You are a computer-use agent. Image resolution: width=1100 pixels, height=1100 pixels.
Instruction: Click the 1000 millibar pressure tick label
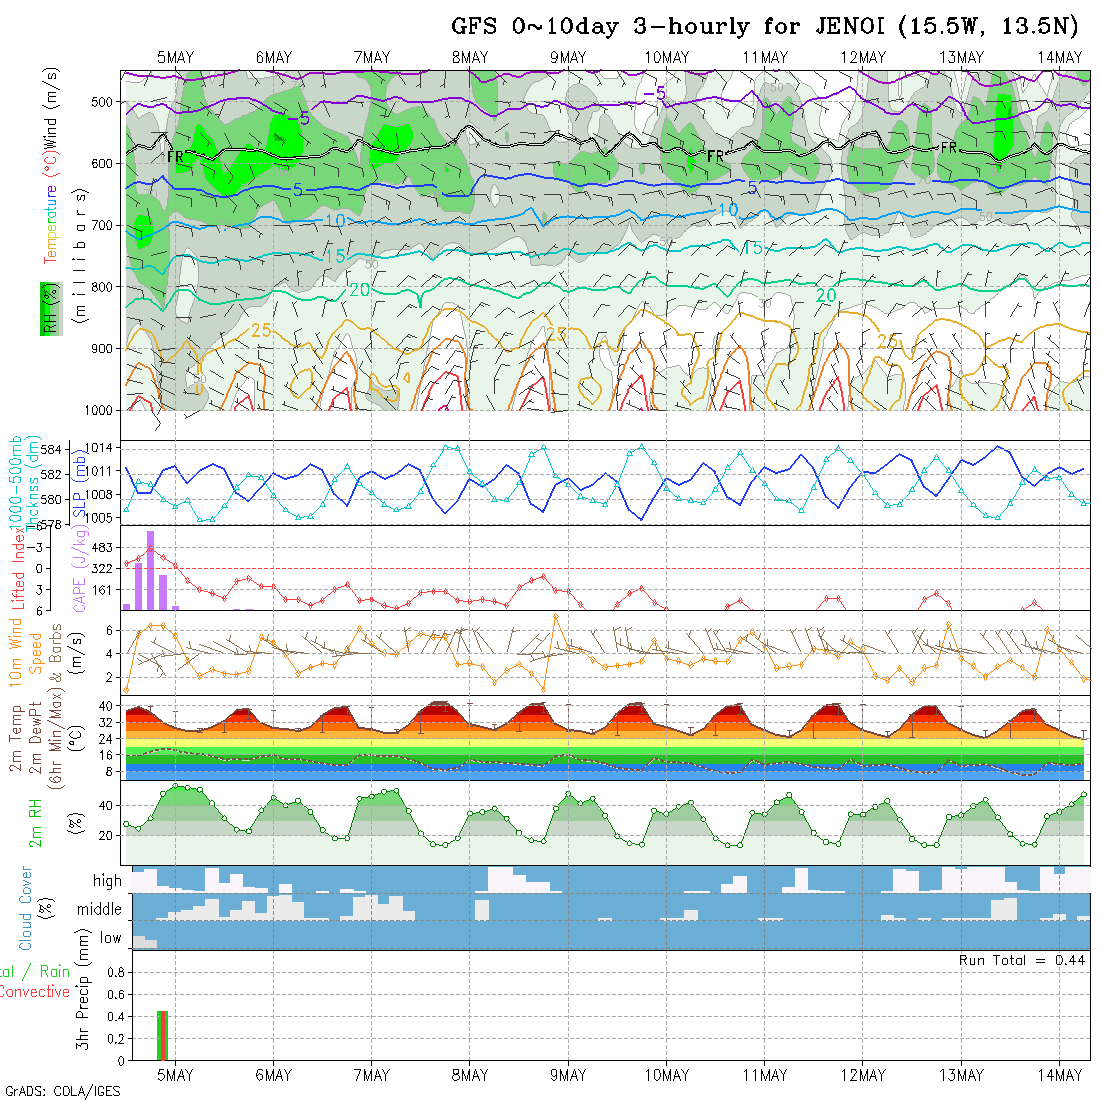[99, 410]
